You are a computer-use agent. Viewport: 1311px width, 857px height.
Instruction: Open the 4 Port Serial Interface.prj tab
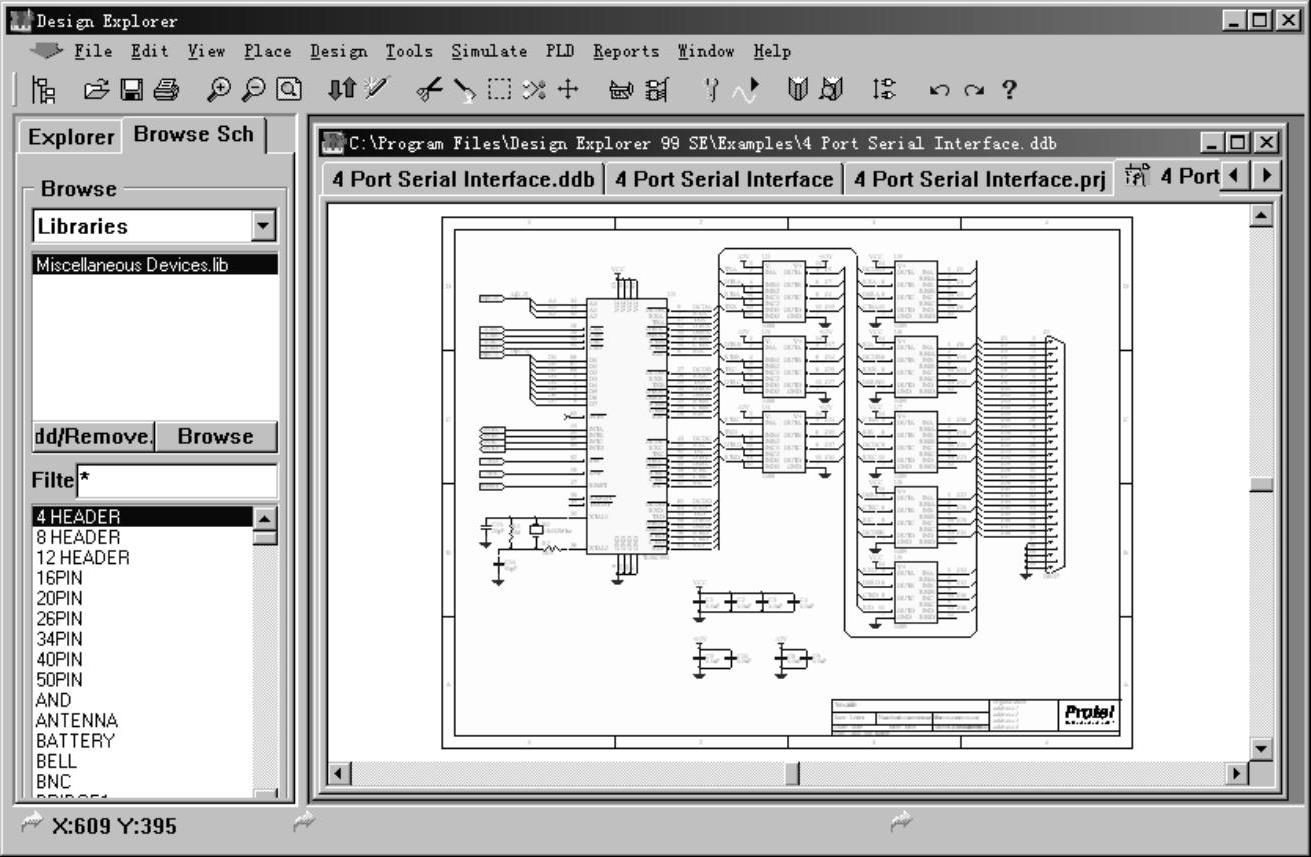click(980, 180)
